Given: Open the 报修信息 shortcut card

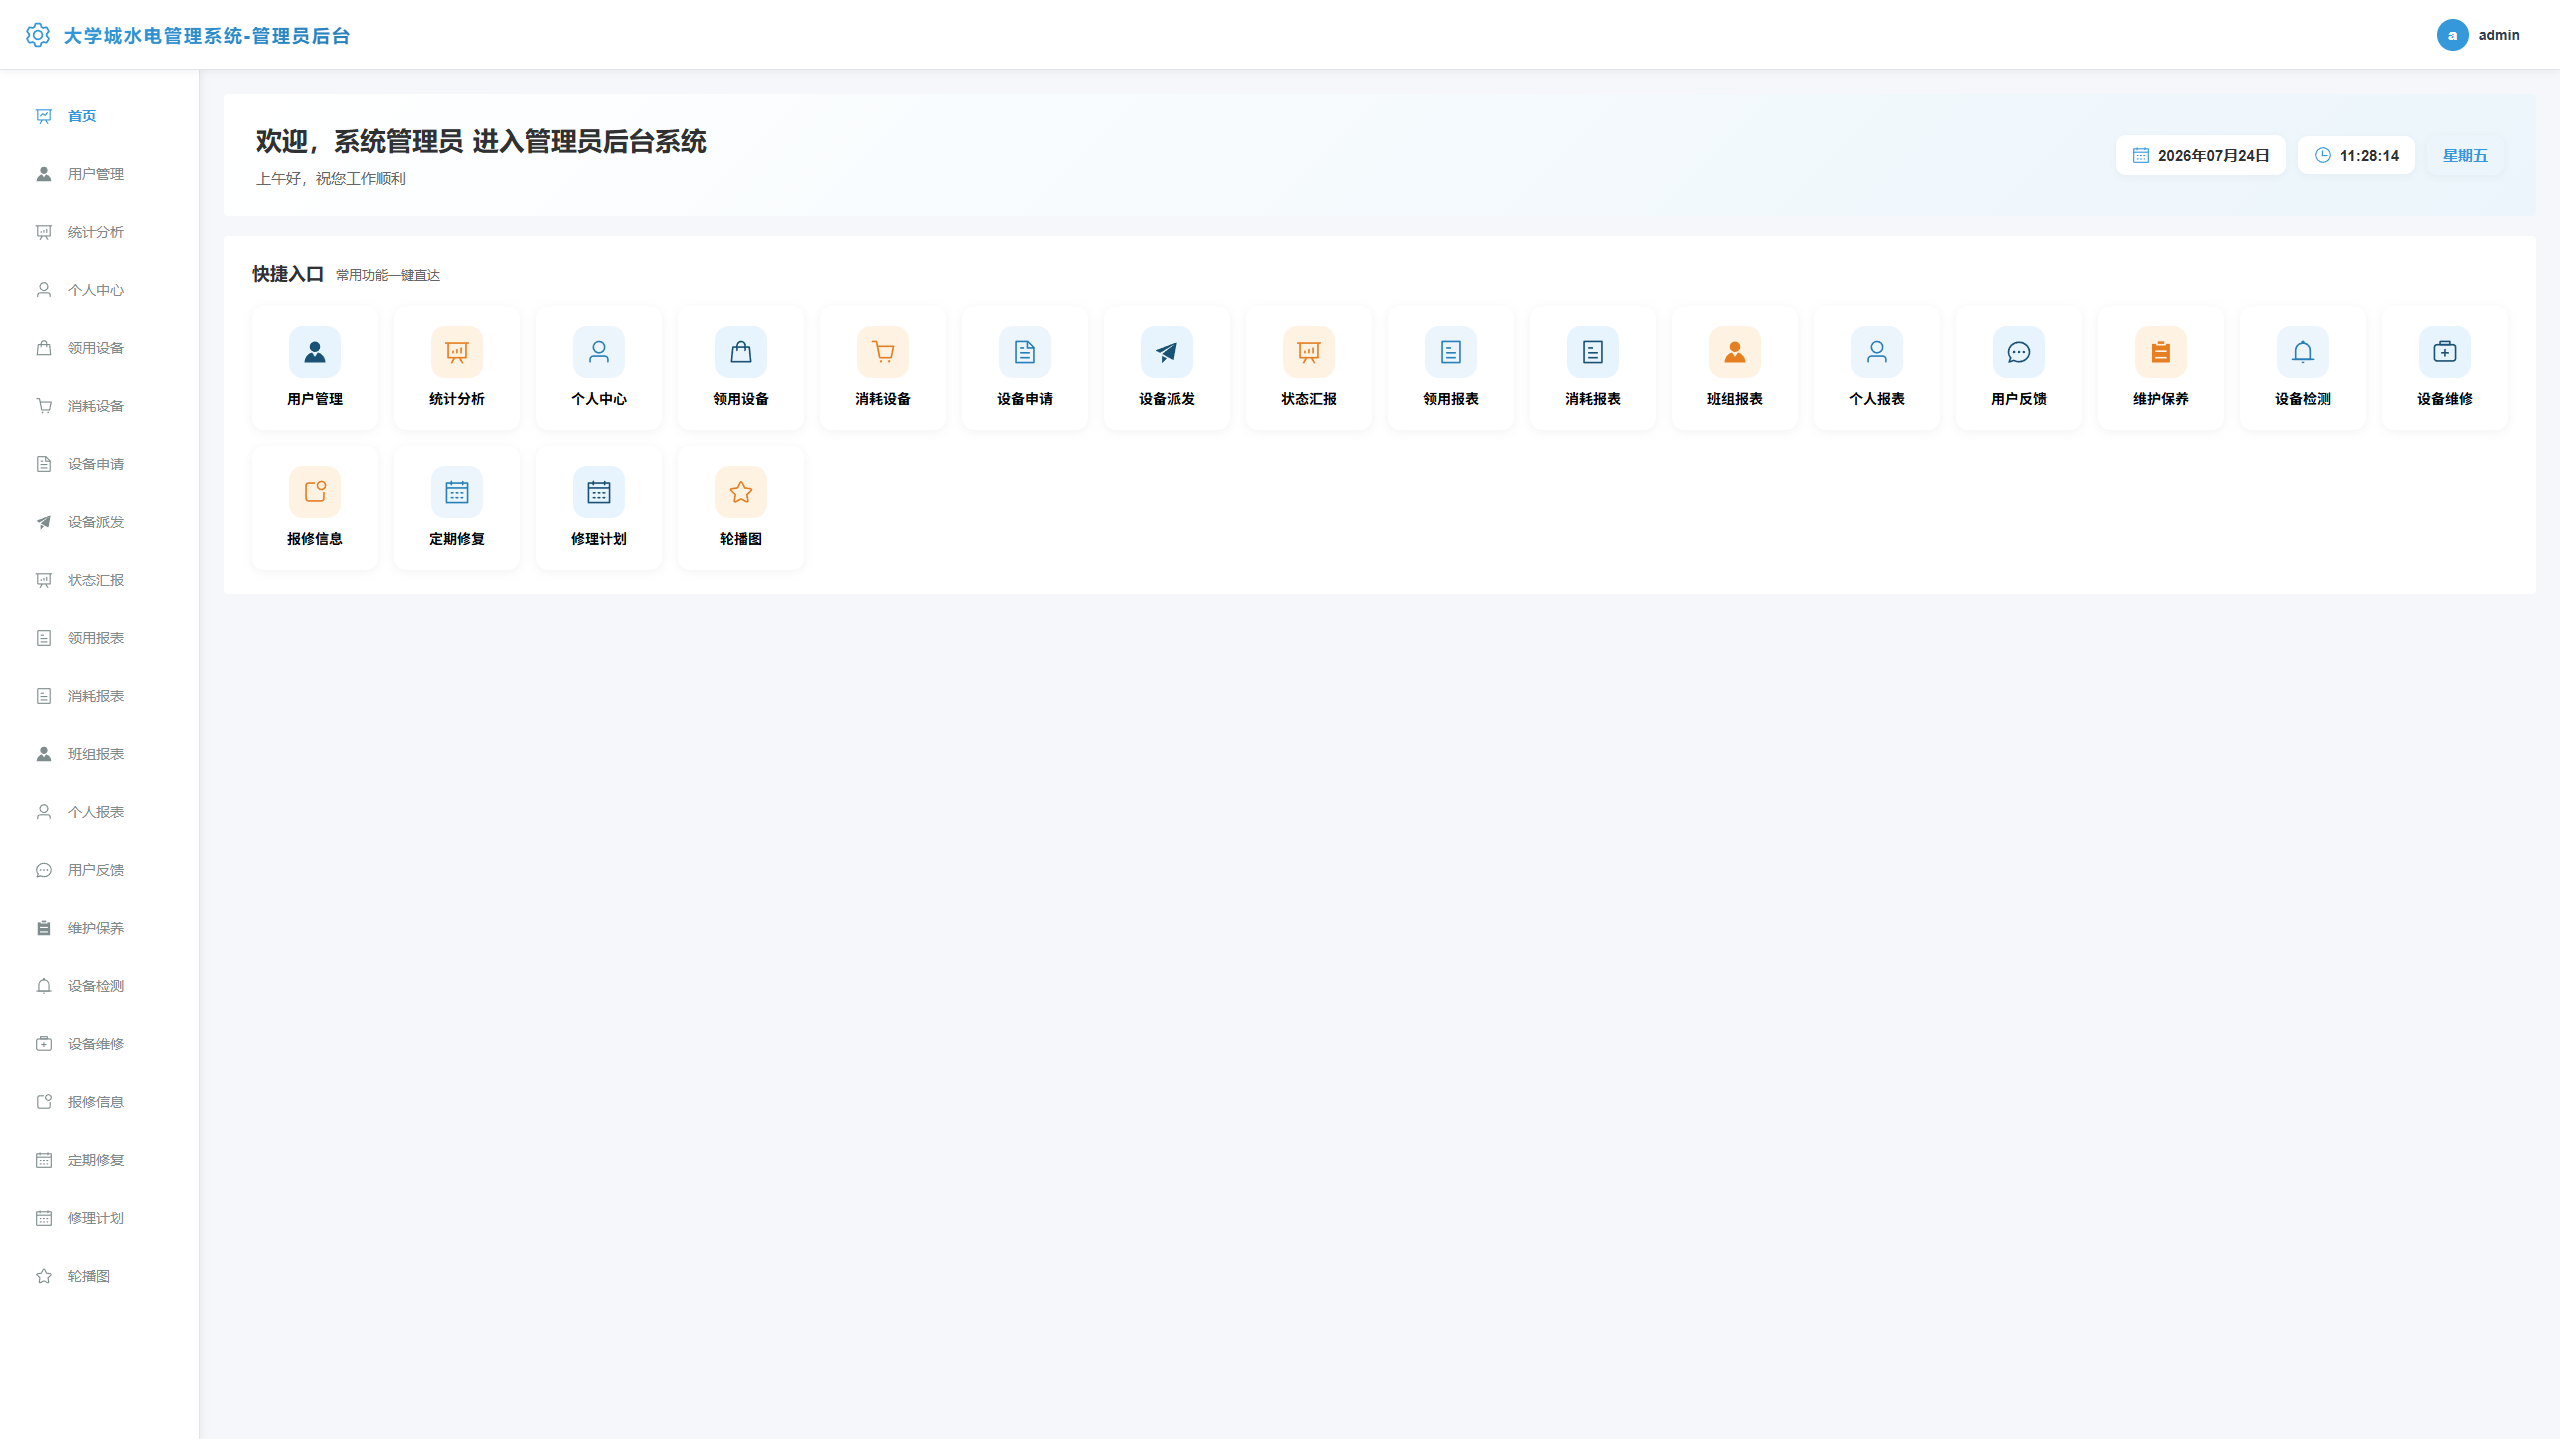Looking at the screenshot, I should (314, 507).
